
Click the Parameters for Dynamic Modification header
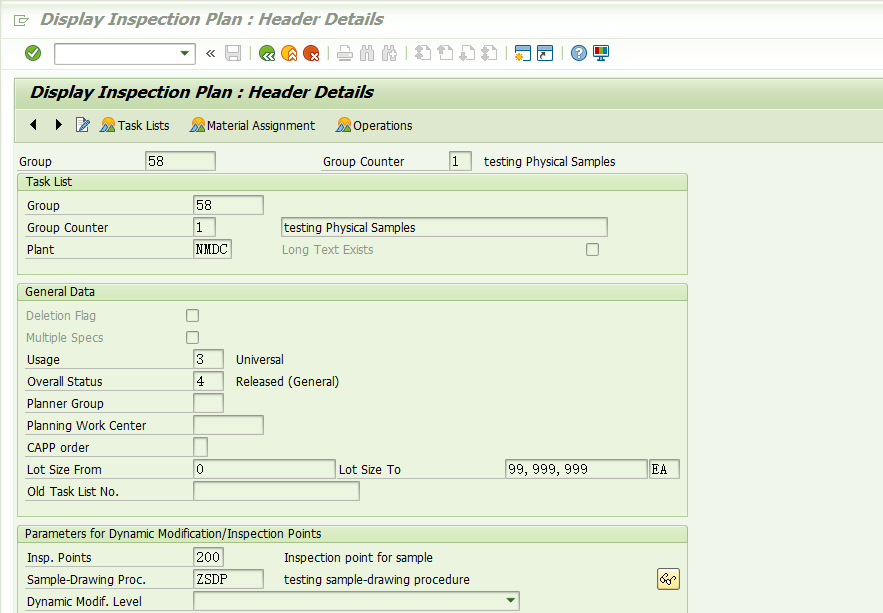coord(173,534)
